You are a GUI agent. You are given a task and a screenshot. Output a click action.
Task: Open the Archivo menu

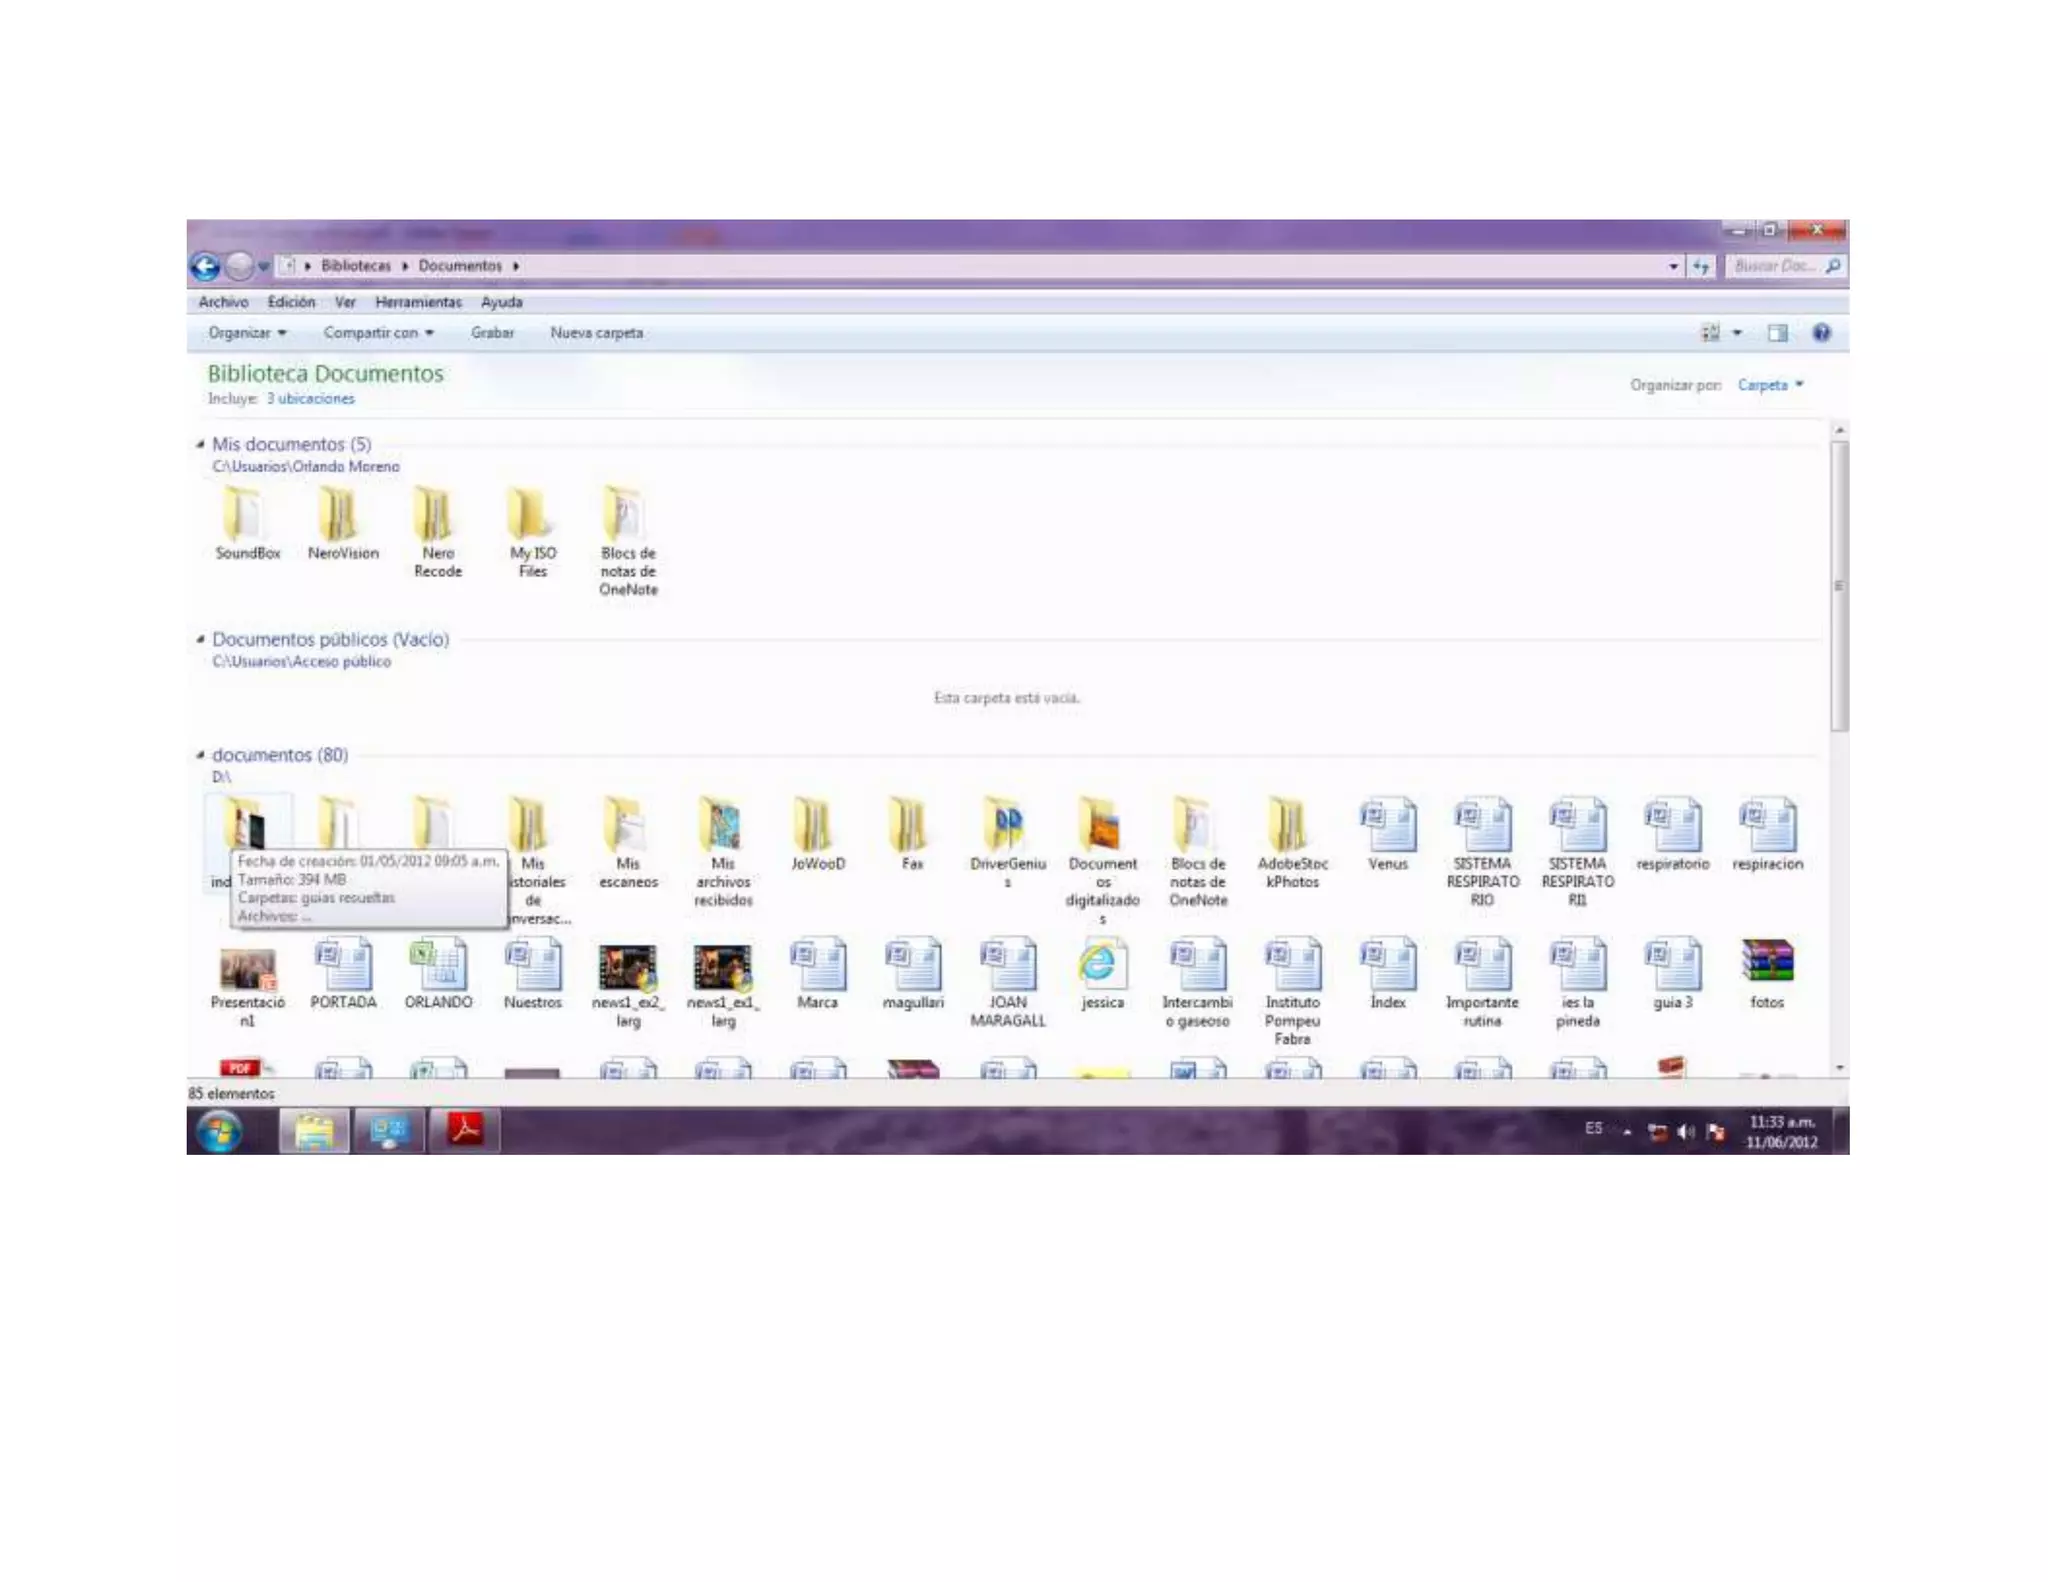click(223, 302)
